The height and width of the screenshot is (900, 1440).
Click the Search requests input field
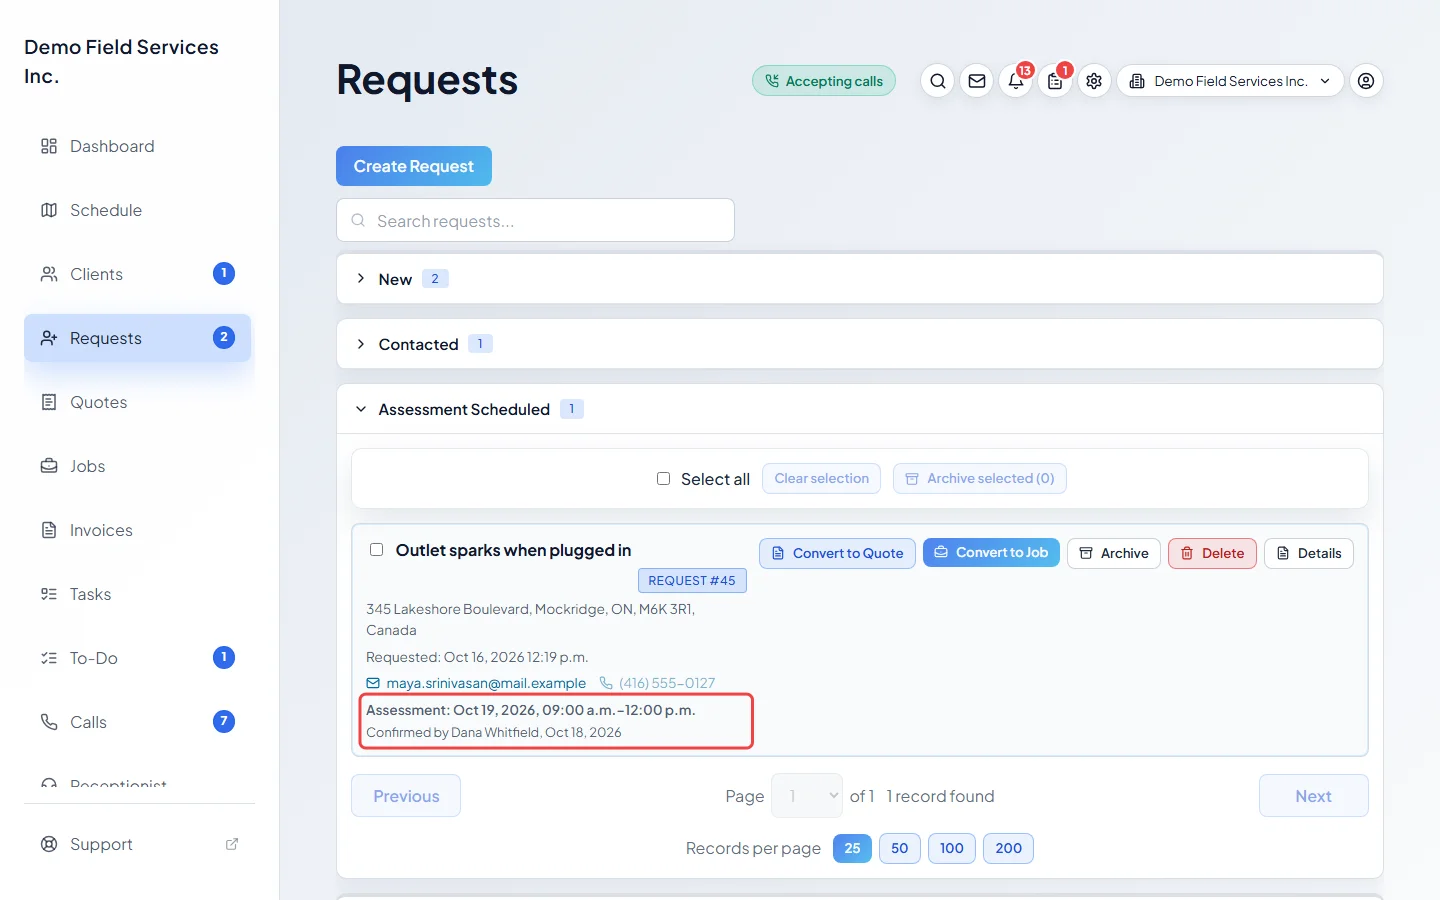(x=535, y=220)
